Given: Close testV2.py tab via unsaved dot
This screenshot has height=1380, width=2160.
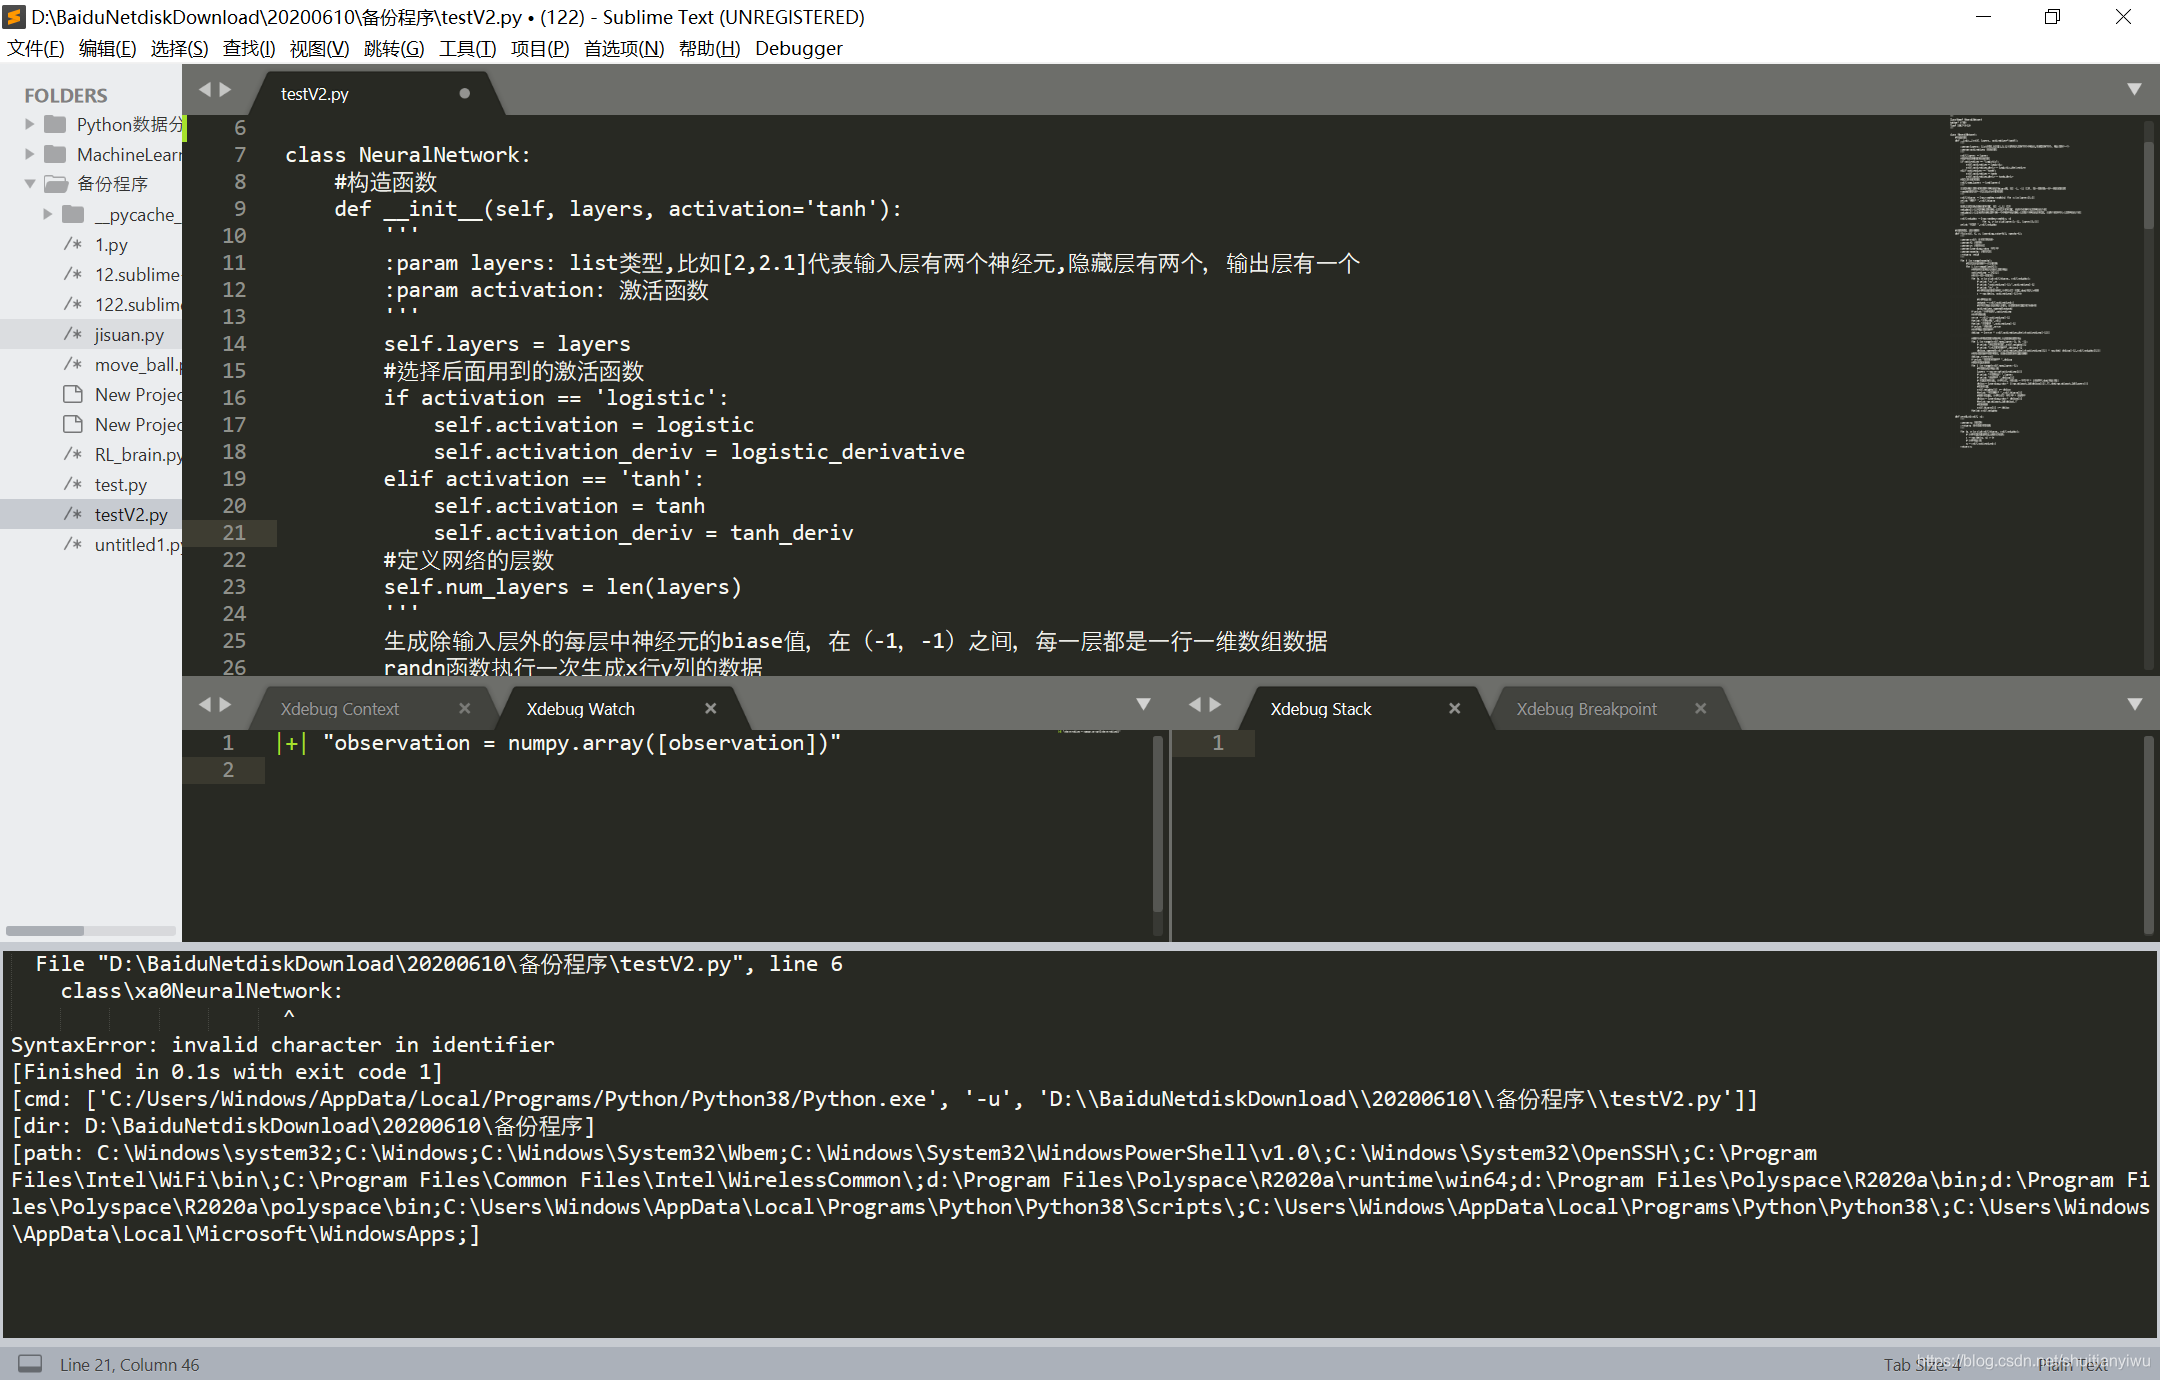Looking at the screenshot, I should (x=464, y=93).
